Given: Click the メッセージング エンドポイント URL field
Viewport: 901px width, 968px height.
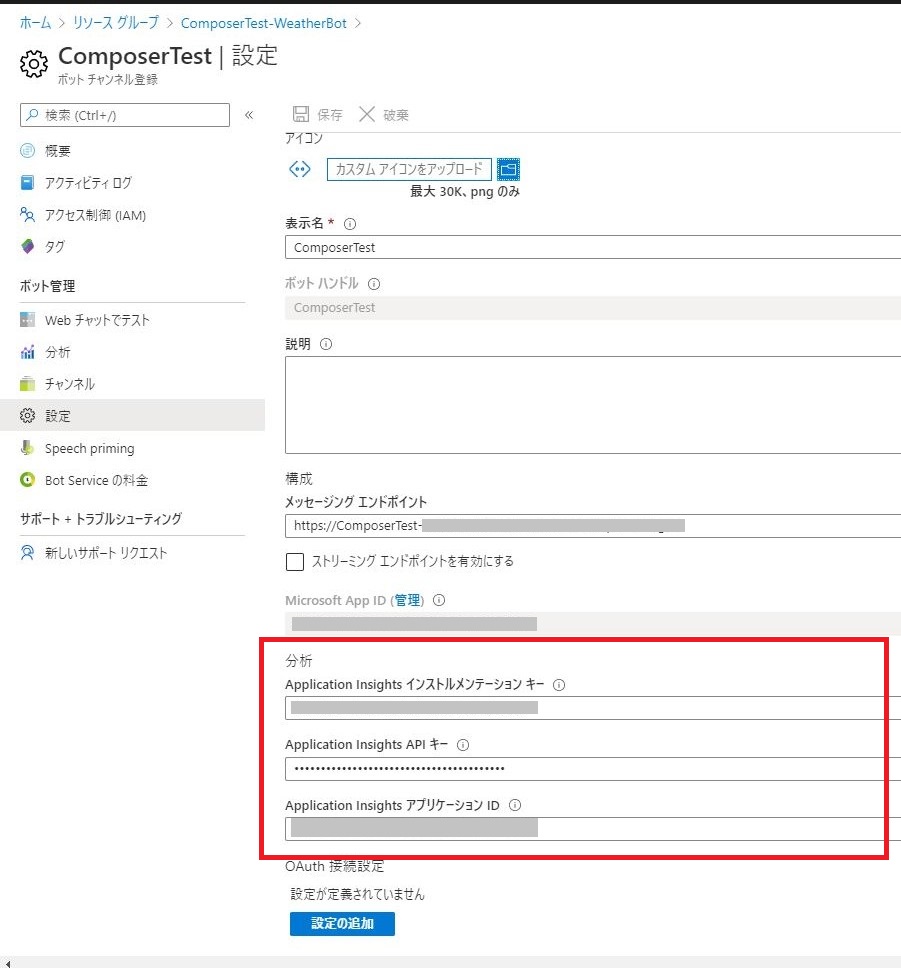Looking at the screenshot, I should [x=593, y=526].
